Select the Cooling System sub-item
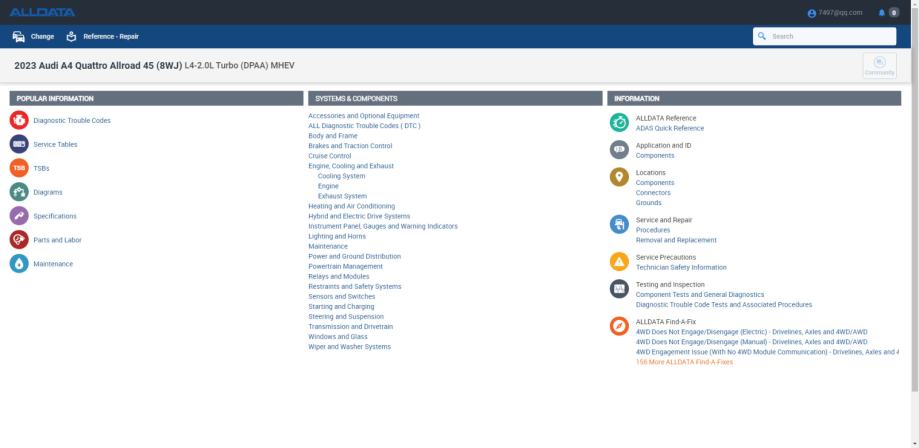 [x=341, y=176]
